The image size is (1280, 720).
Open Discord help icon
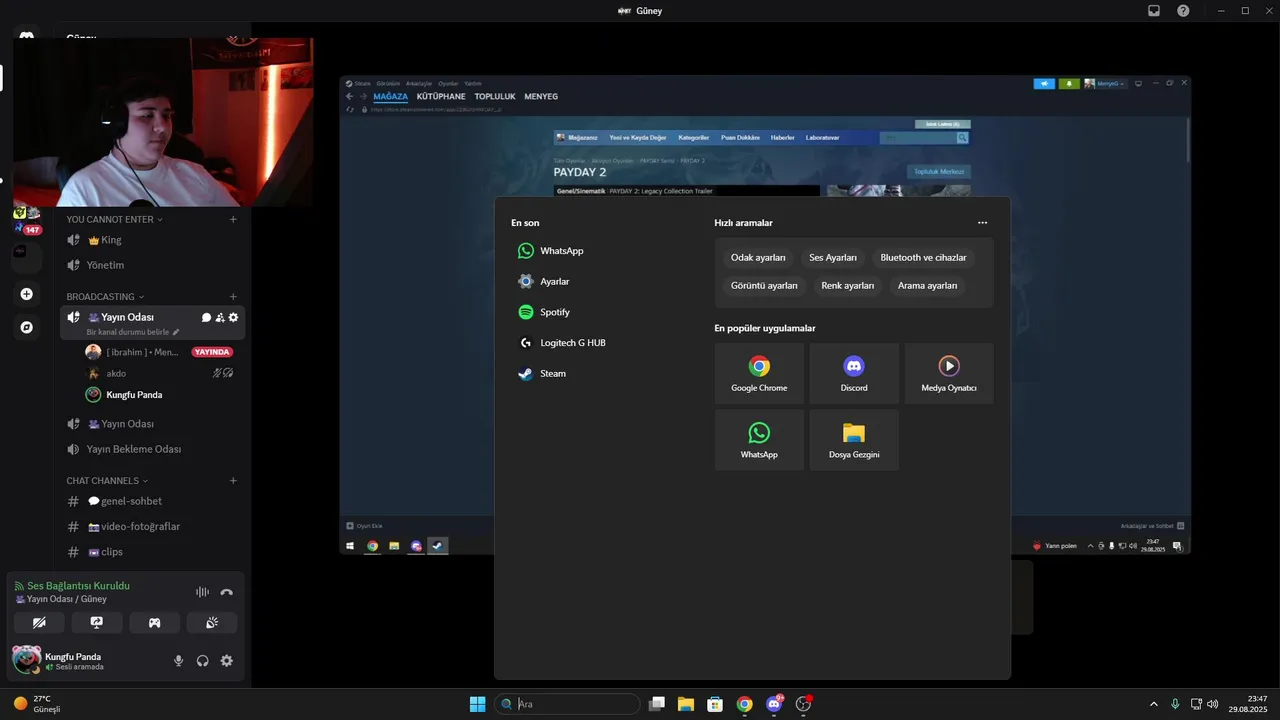tap(1184, 11)
